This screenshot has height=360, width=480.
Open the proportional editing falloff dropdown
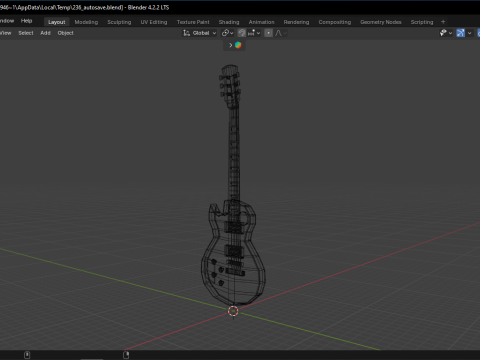pos(281,33)
